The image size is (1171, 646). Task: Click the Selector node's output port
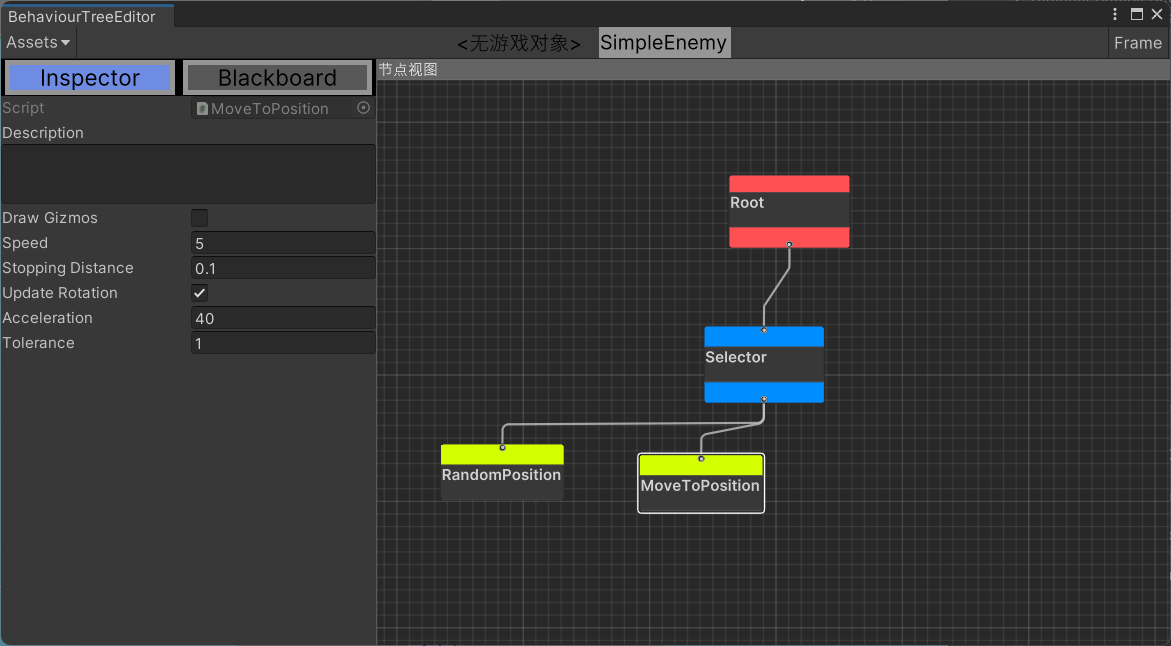[764, 399]
